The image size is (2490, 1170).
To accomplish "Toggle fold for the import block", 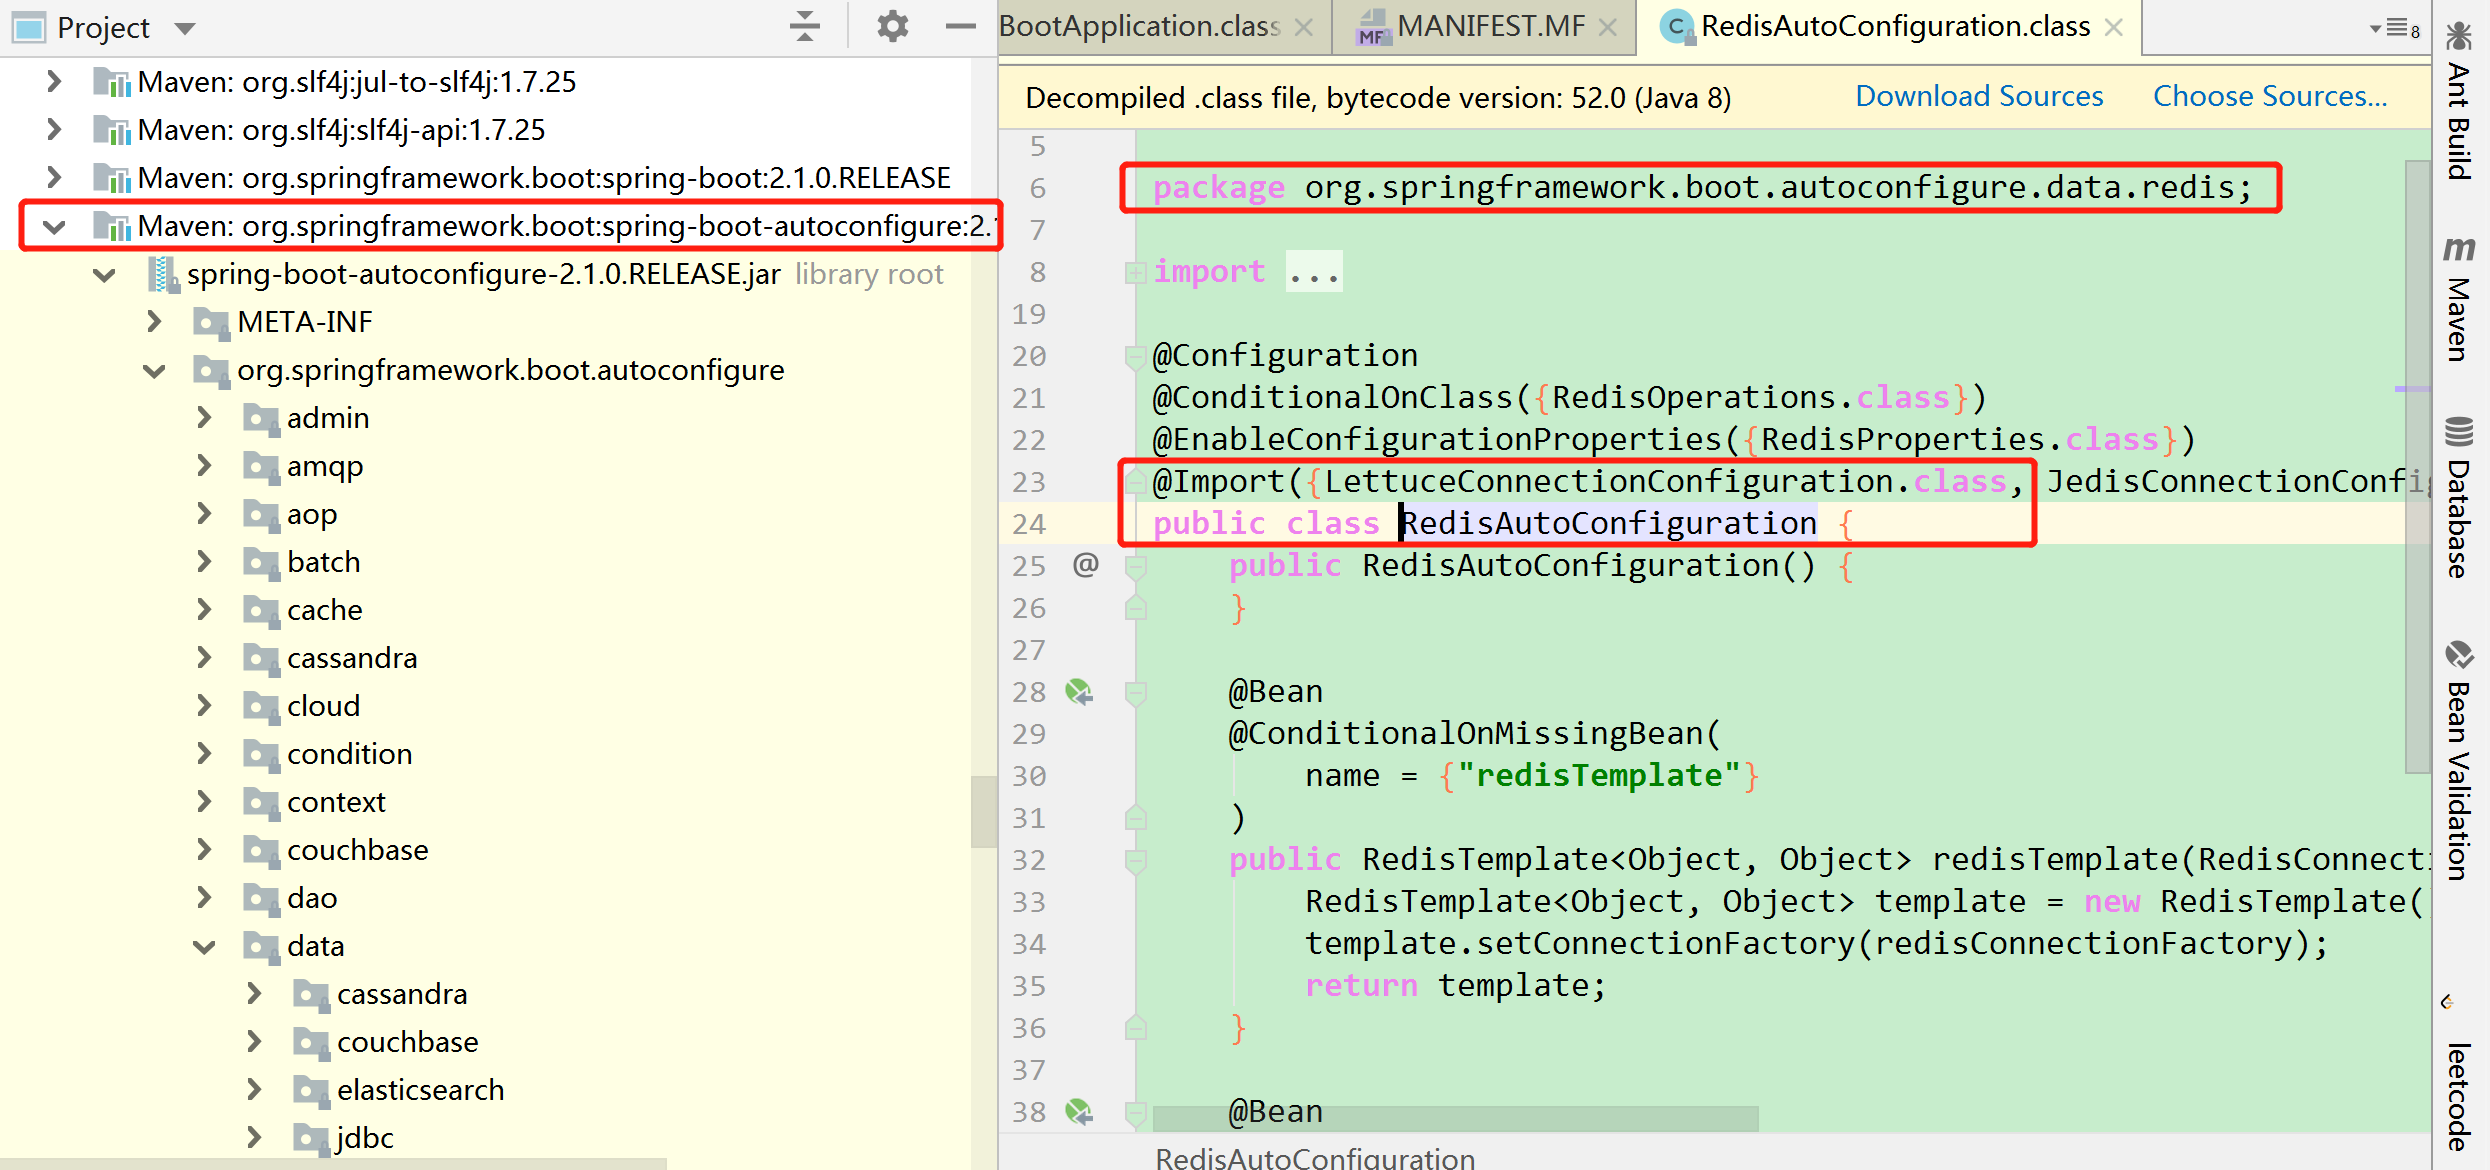I will tap(1135, 272).
